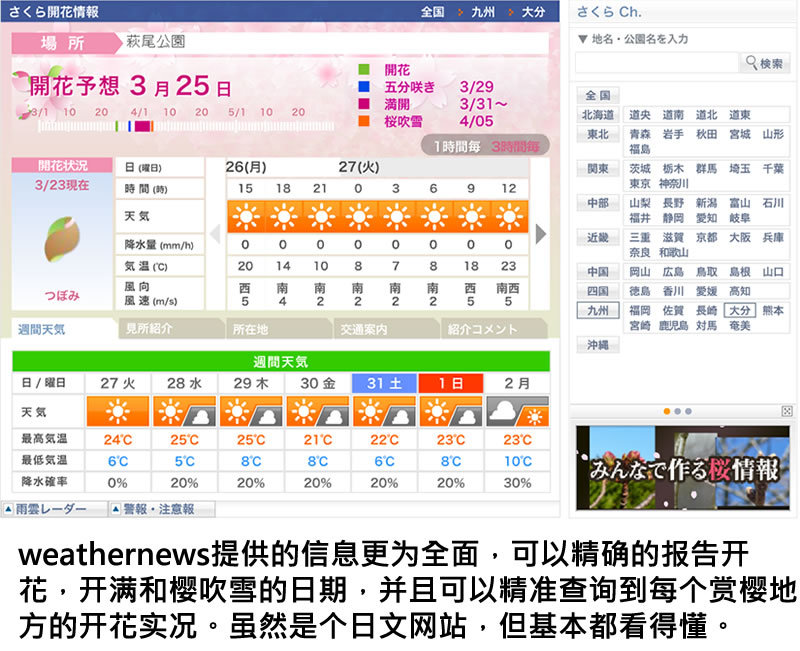Click the 大分 prefecture link in region list

(x=740, y=310)
